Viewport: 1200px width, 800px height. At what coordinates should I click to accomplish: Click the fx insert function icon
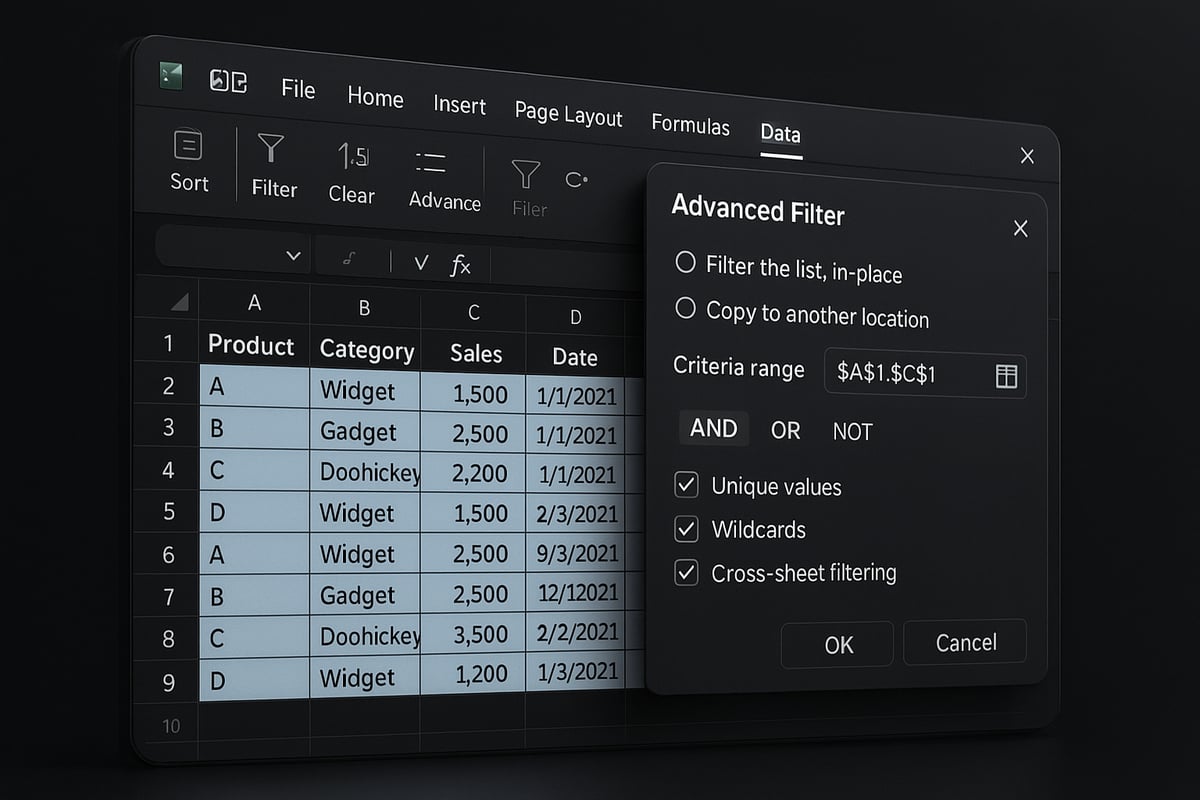coord(461,265)
